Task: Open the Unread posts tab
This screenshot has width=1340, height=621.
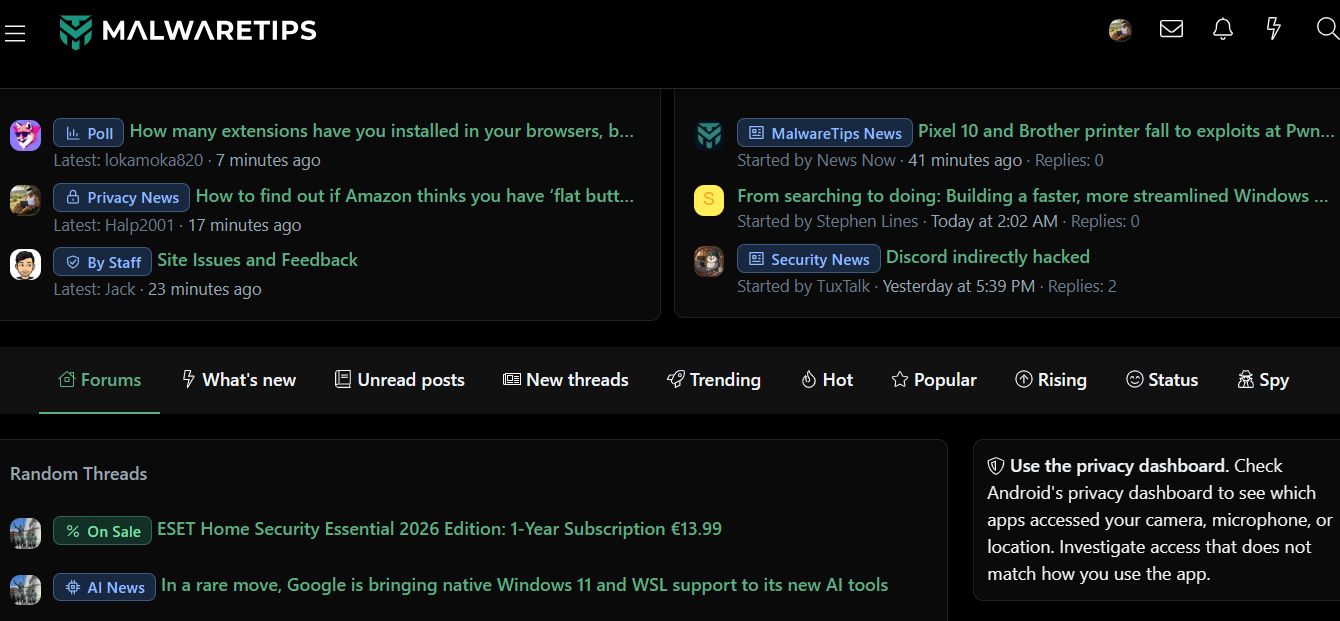Action: point(399,380)
